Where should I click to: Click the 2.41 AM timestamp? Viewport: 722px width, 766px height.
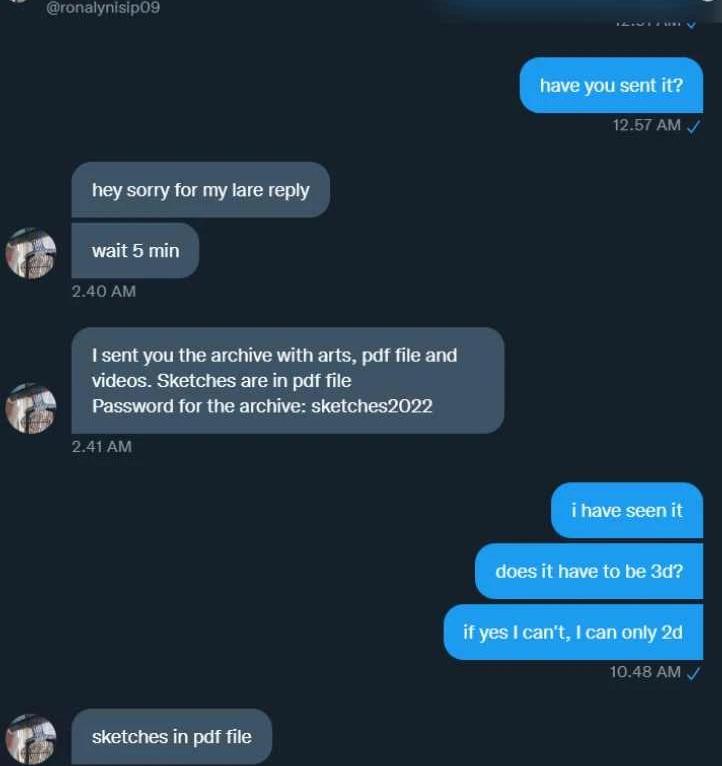click(101, 446)
